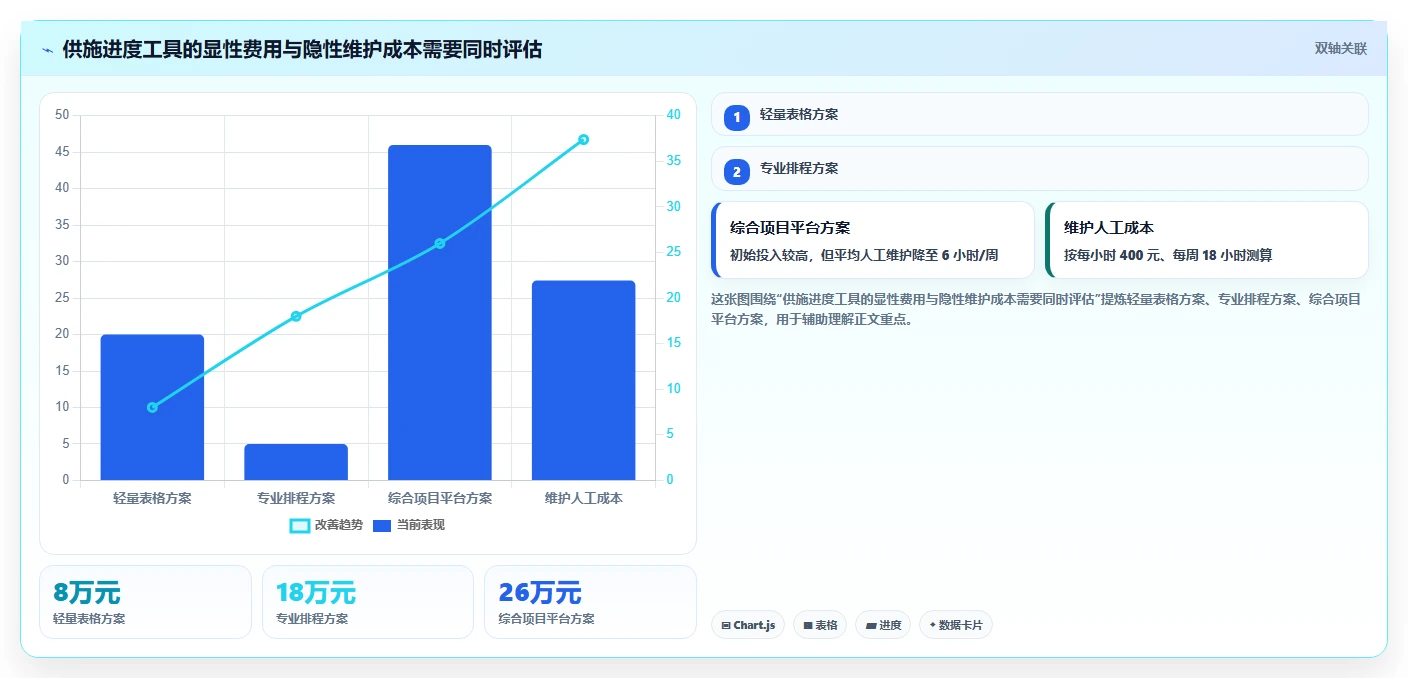Open list item 1 轻量表格方案
1408x678 pixels.
click(x=1039, y=114)
